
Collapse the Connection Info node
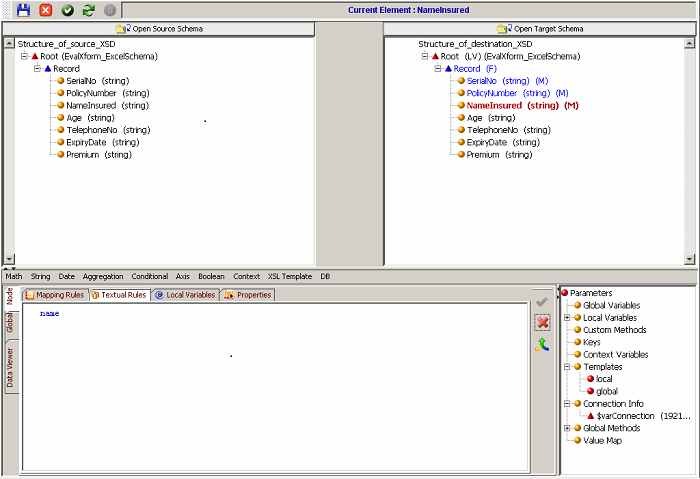click(567, 404)
